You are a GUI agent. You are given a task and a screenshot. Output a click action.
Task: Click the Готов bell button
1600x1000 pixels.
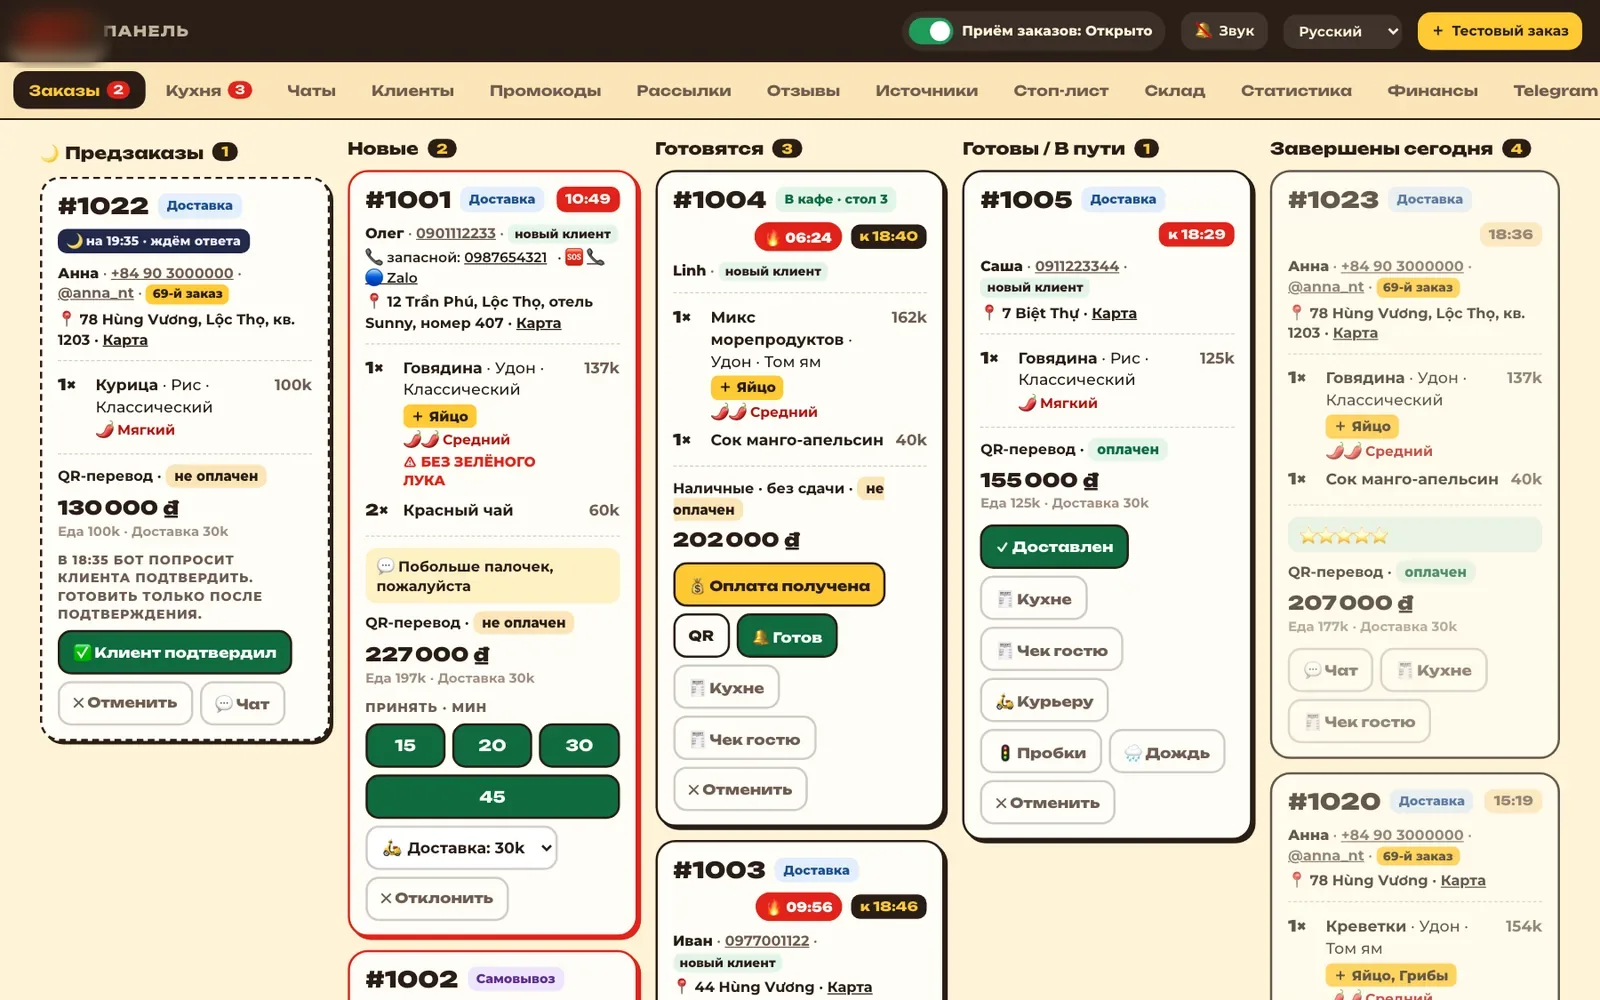pyautogui.click(x=787, y=636)
